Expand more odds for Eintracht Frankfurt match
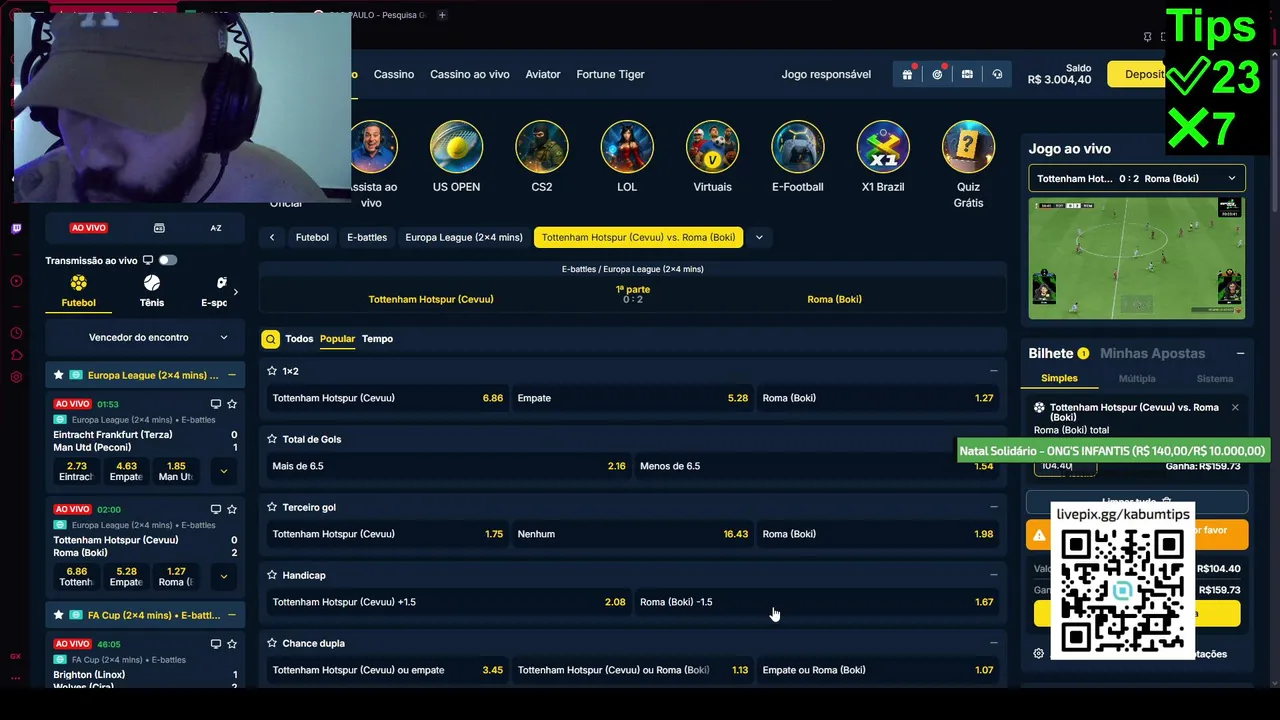 (x=223, y=471)
